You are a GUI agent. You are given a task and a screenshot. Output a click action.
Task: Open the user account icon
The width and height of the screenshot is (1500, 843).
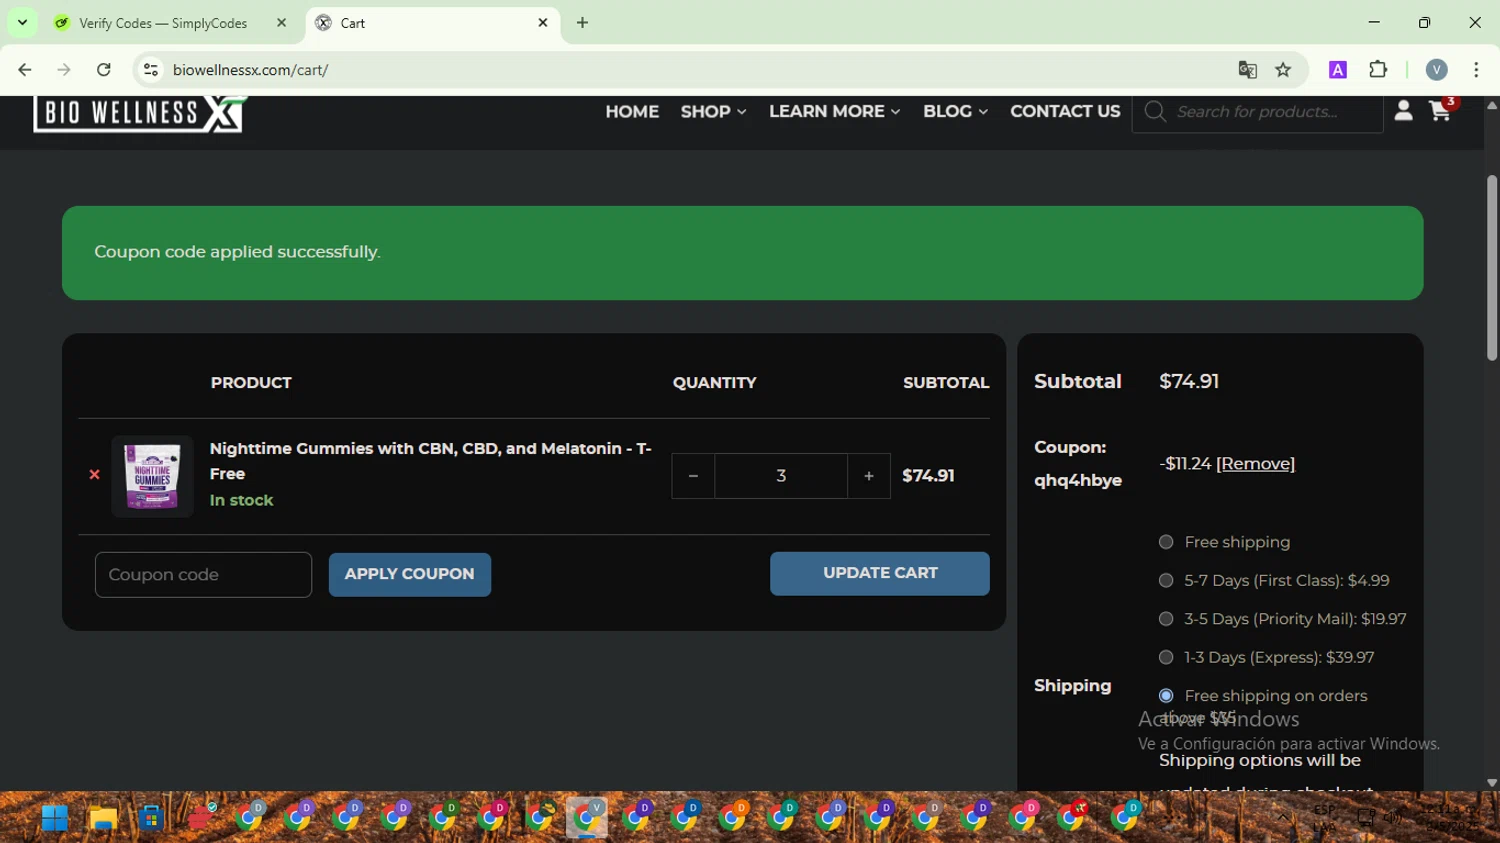(x=1403, y=111)
